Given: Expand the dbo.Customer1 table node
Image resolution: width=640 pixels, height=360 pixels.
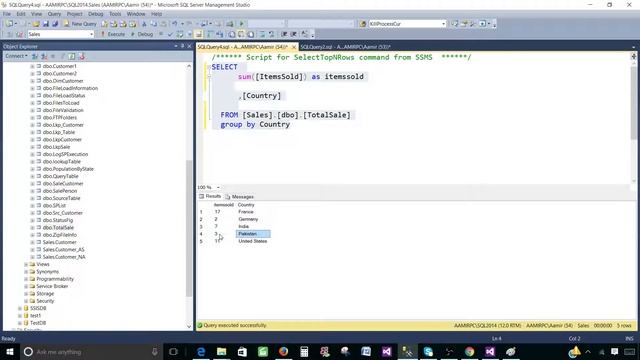Looking at the screenshot, I should (x=32, y=66).
